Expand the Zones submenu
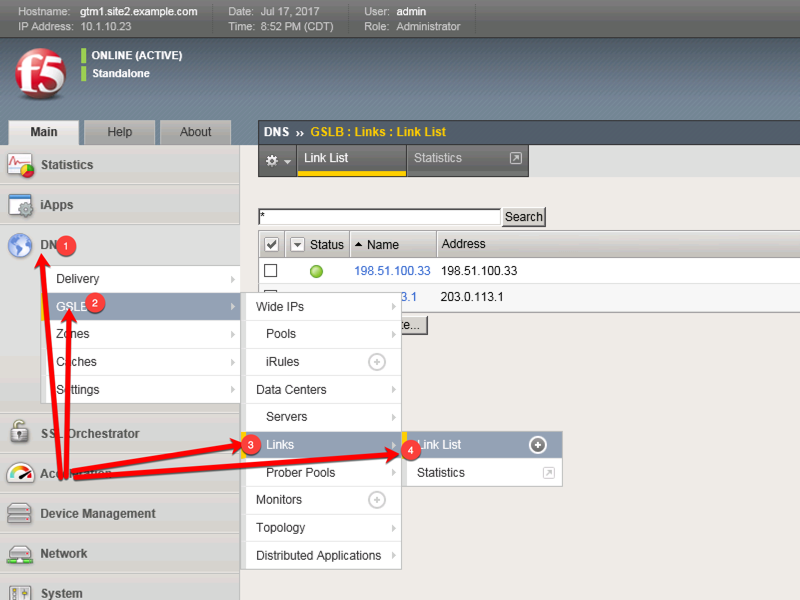800x600 pixels. [143, 334]
